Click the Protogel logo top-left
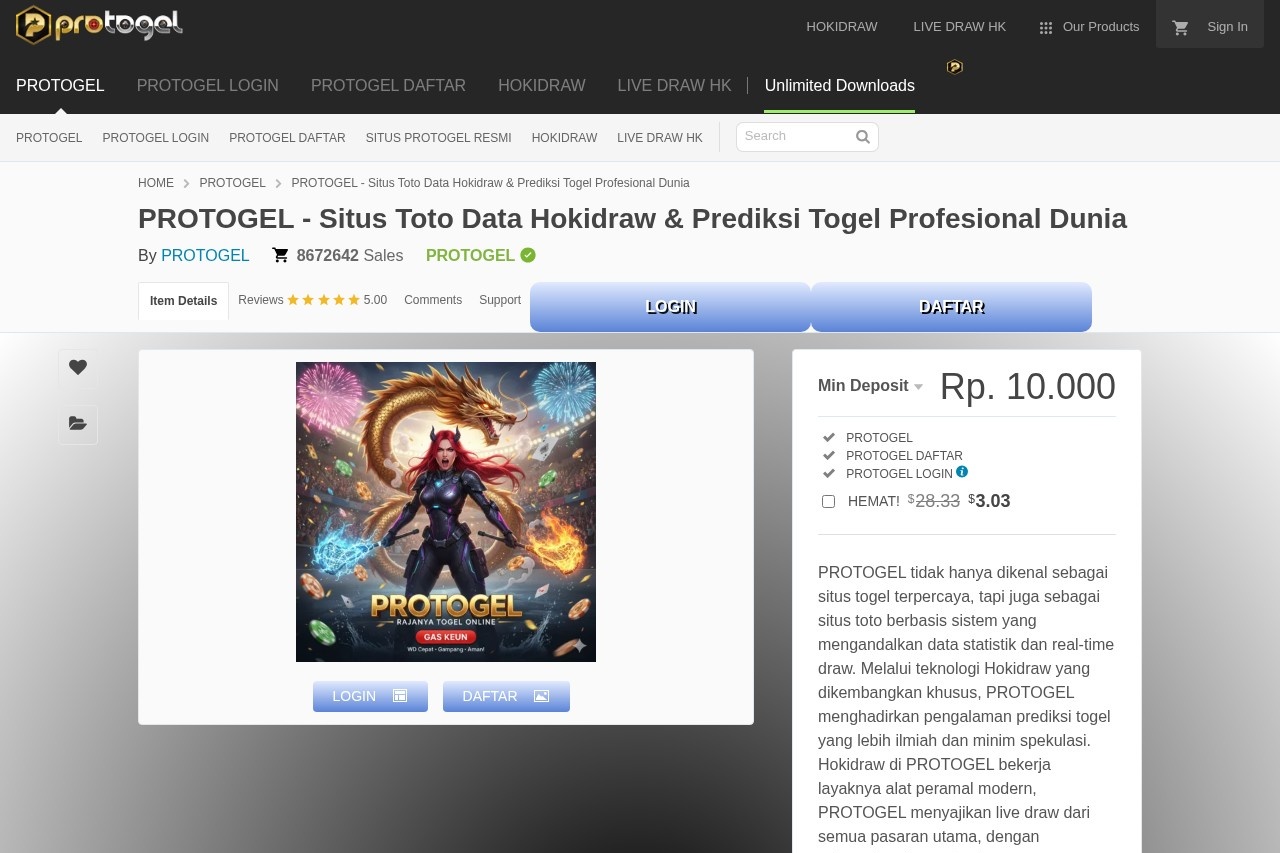Screen dimensions: 1280x853 [98, 25]
